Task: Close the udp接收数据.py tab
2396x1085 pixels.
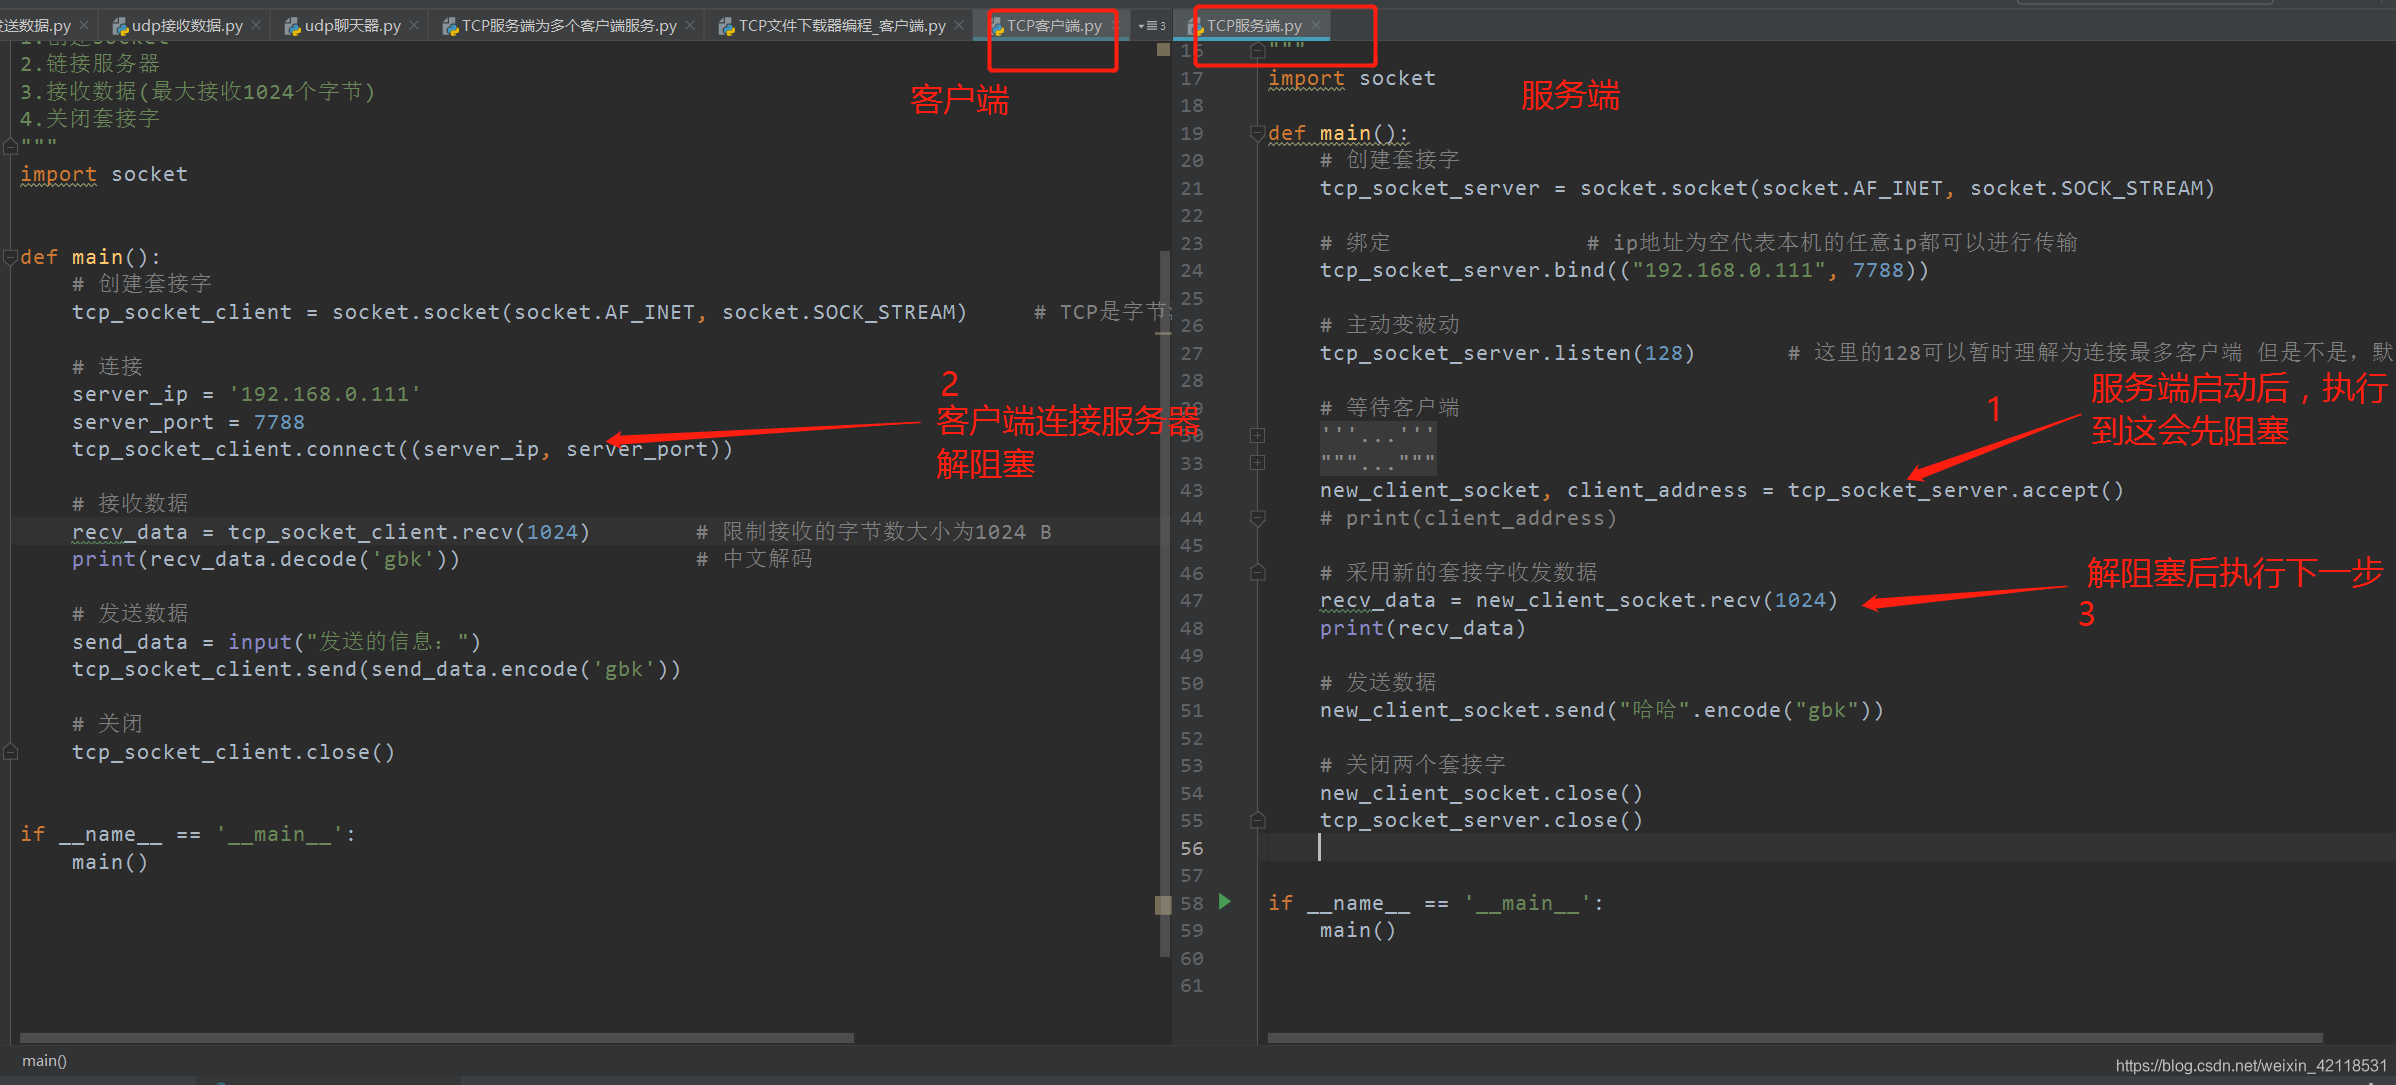Action: point(257,25)
